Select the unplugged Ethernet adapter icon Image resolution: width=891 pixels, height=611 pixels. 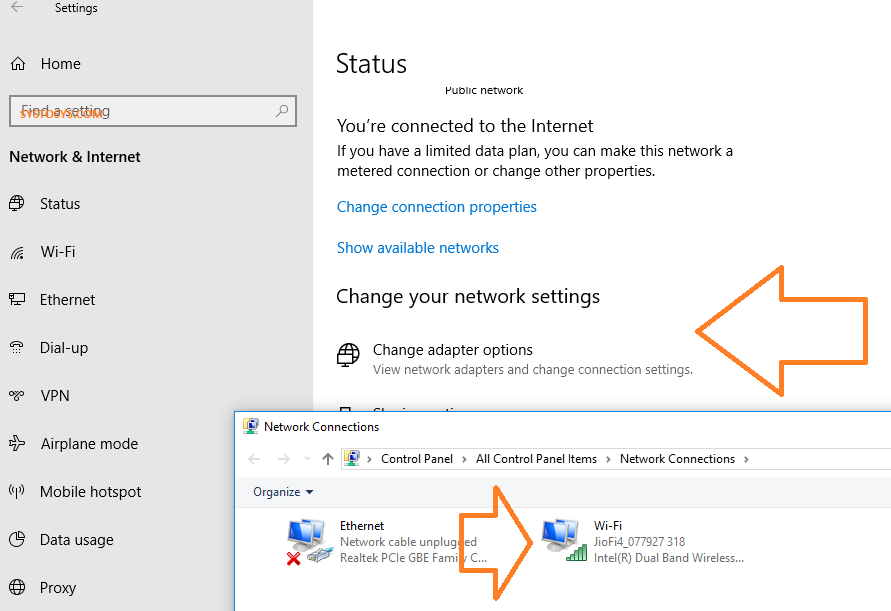click(308, 541)
